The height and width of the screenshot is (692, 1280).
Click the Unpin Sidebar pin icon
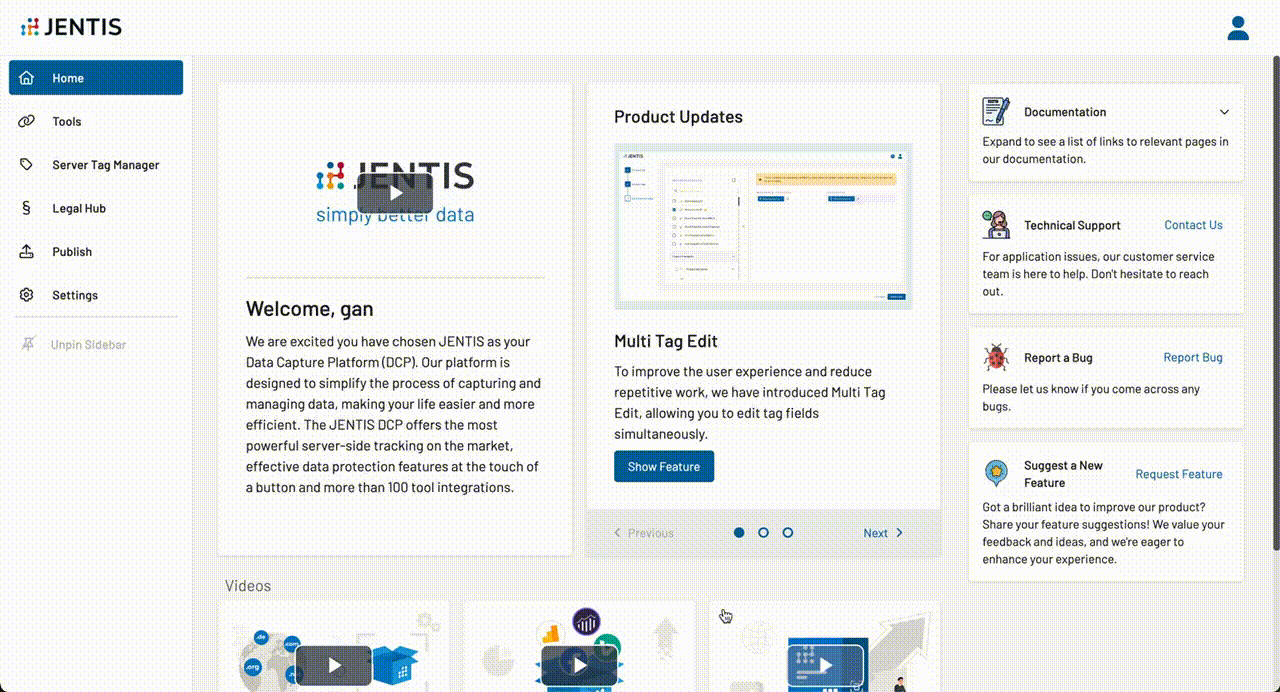27,344
